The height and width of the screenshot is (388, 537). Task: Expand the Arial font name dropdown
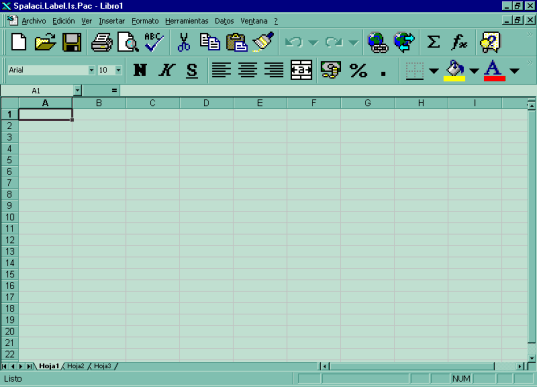(91, 70)
